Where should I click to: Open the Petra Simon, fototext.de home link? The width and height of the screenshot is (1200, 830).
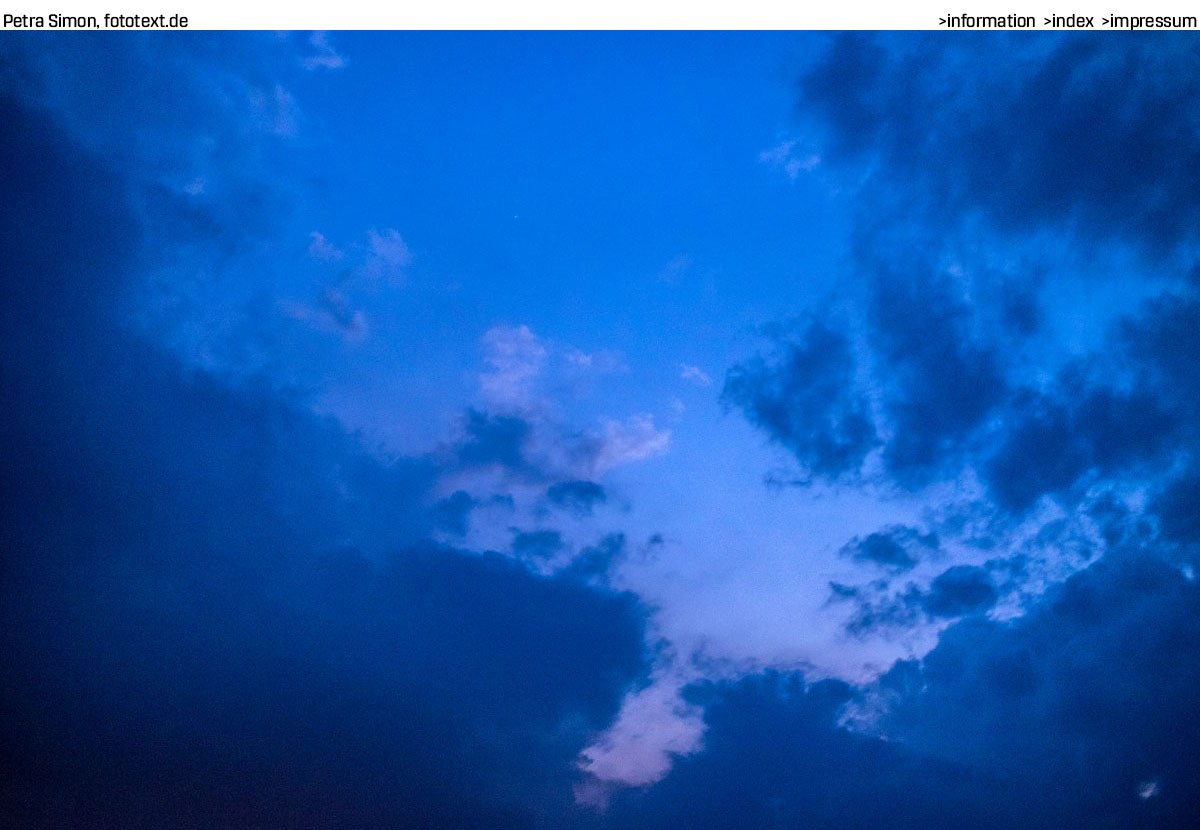95,21
